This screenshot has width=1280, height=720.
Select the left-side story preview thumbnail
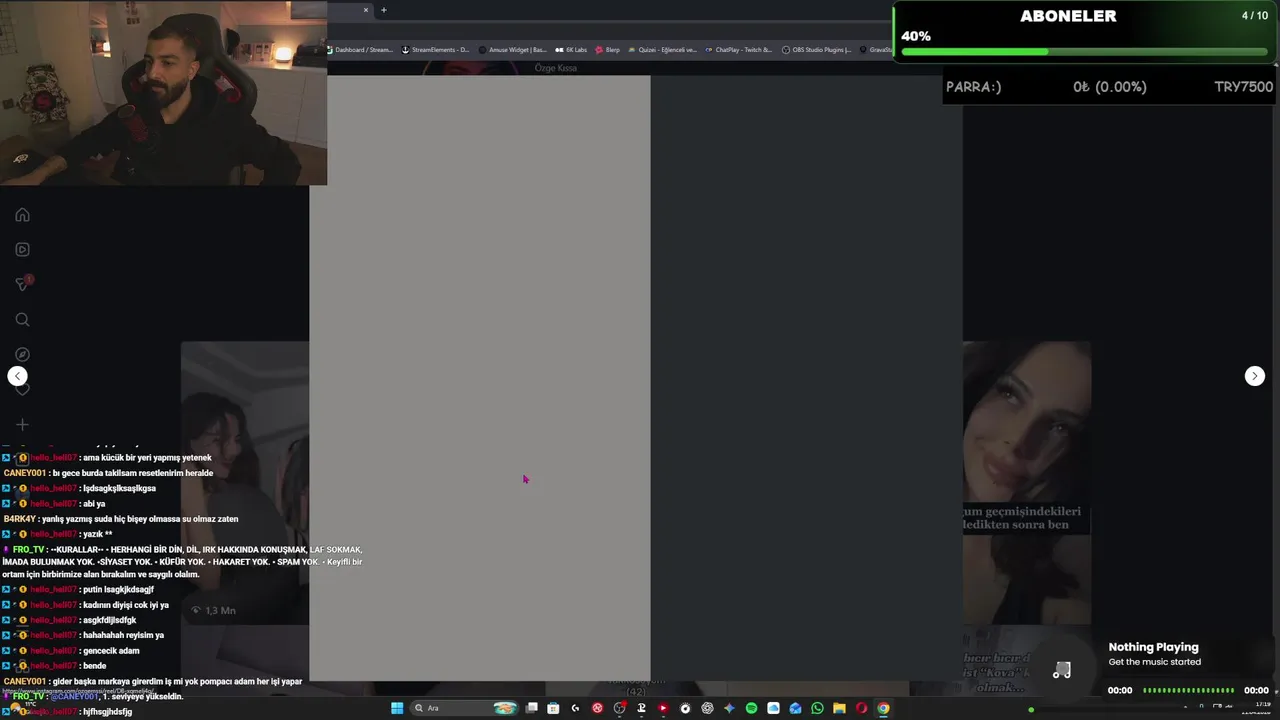click(x=245, y=483)
